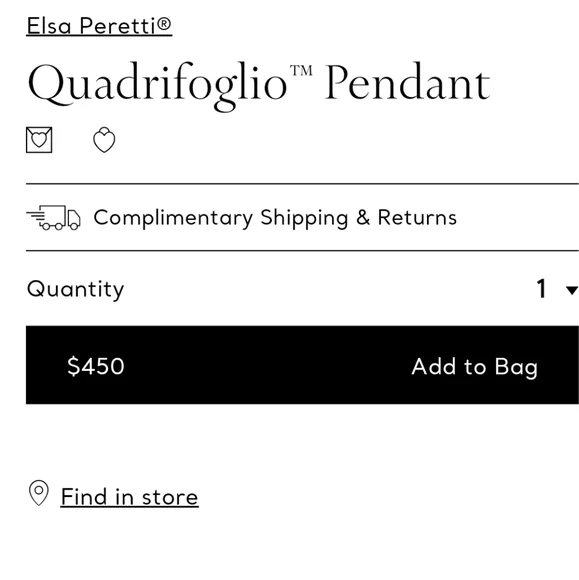Click the TM symbol beside Quadrifoglio

point(301,70)
